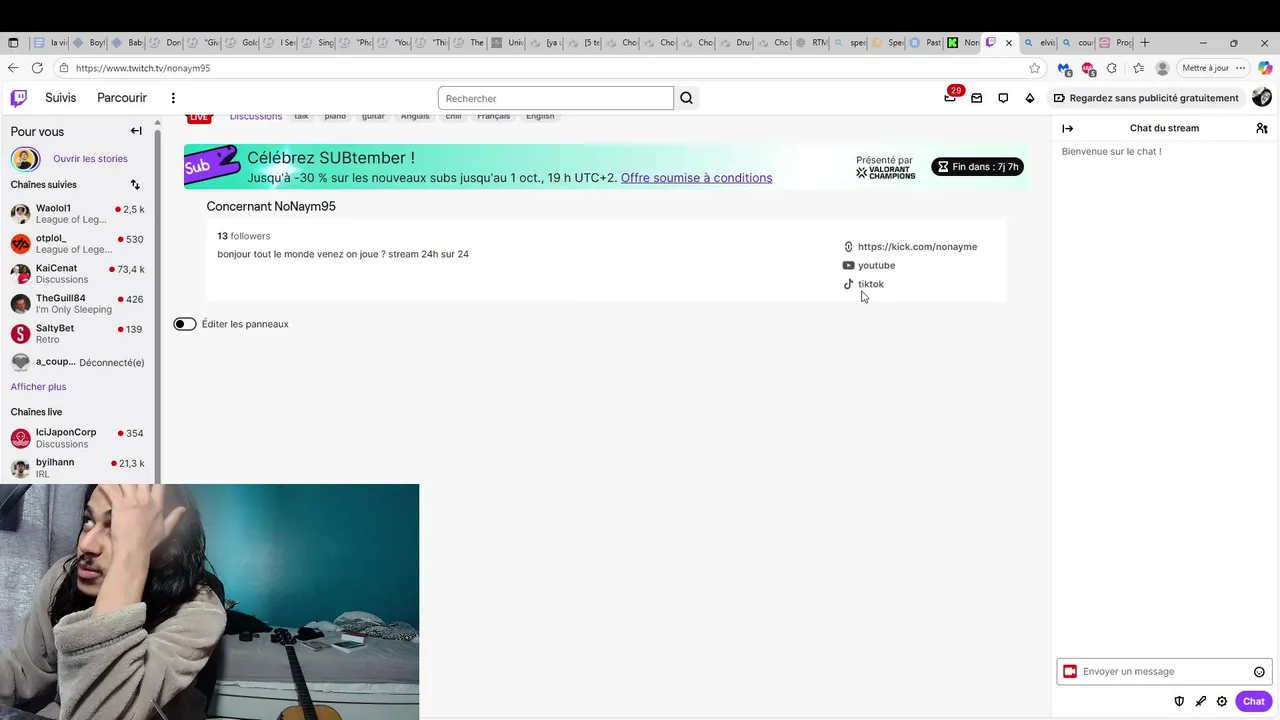Click the search magnifier button

(686, 98)
